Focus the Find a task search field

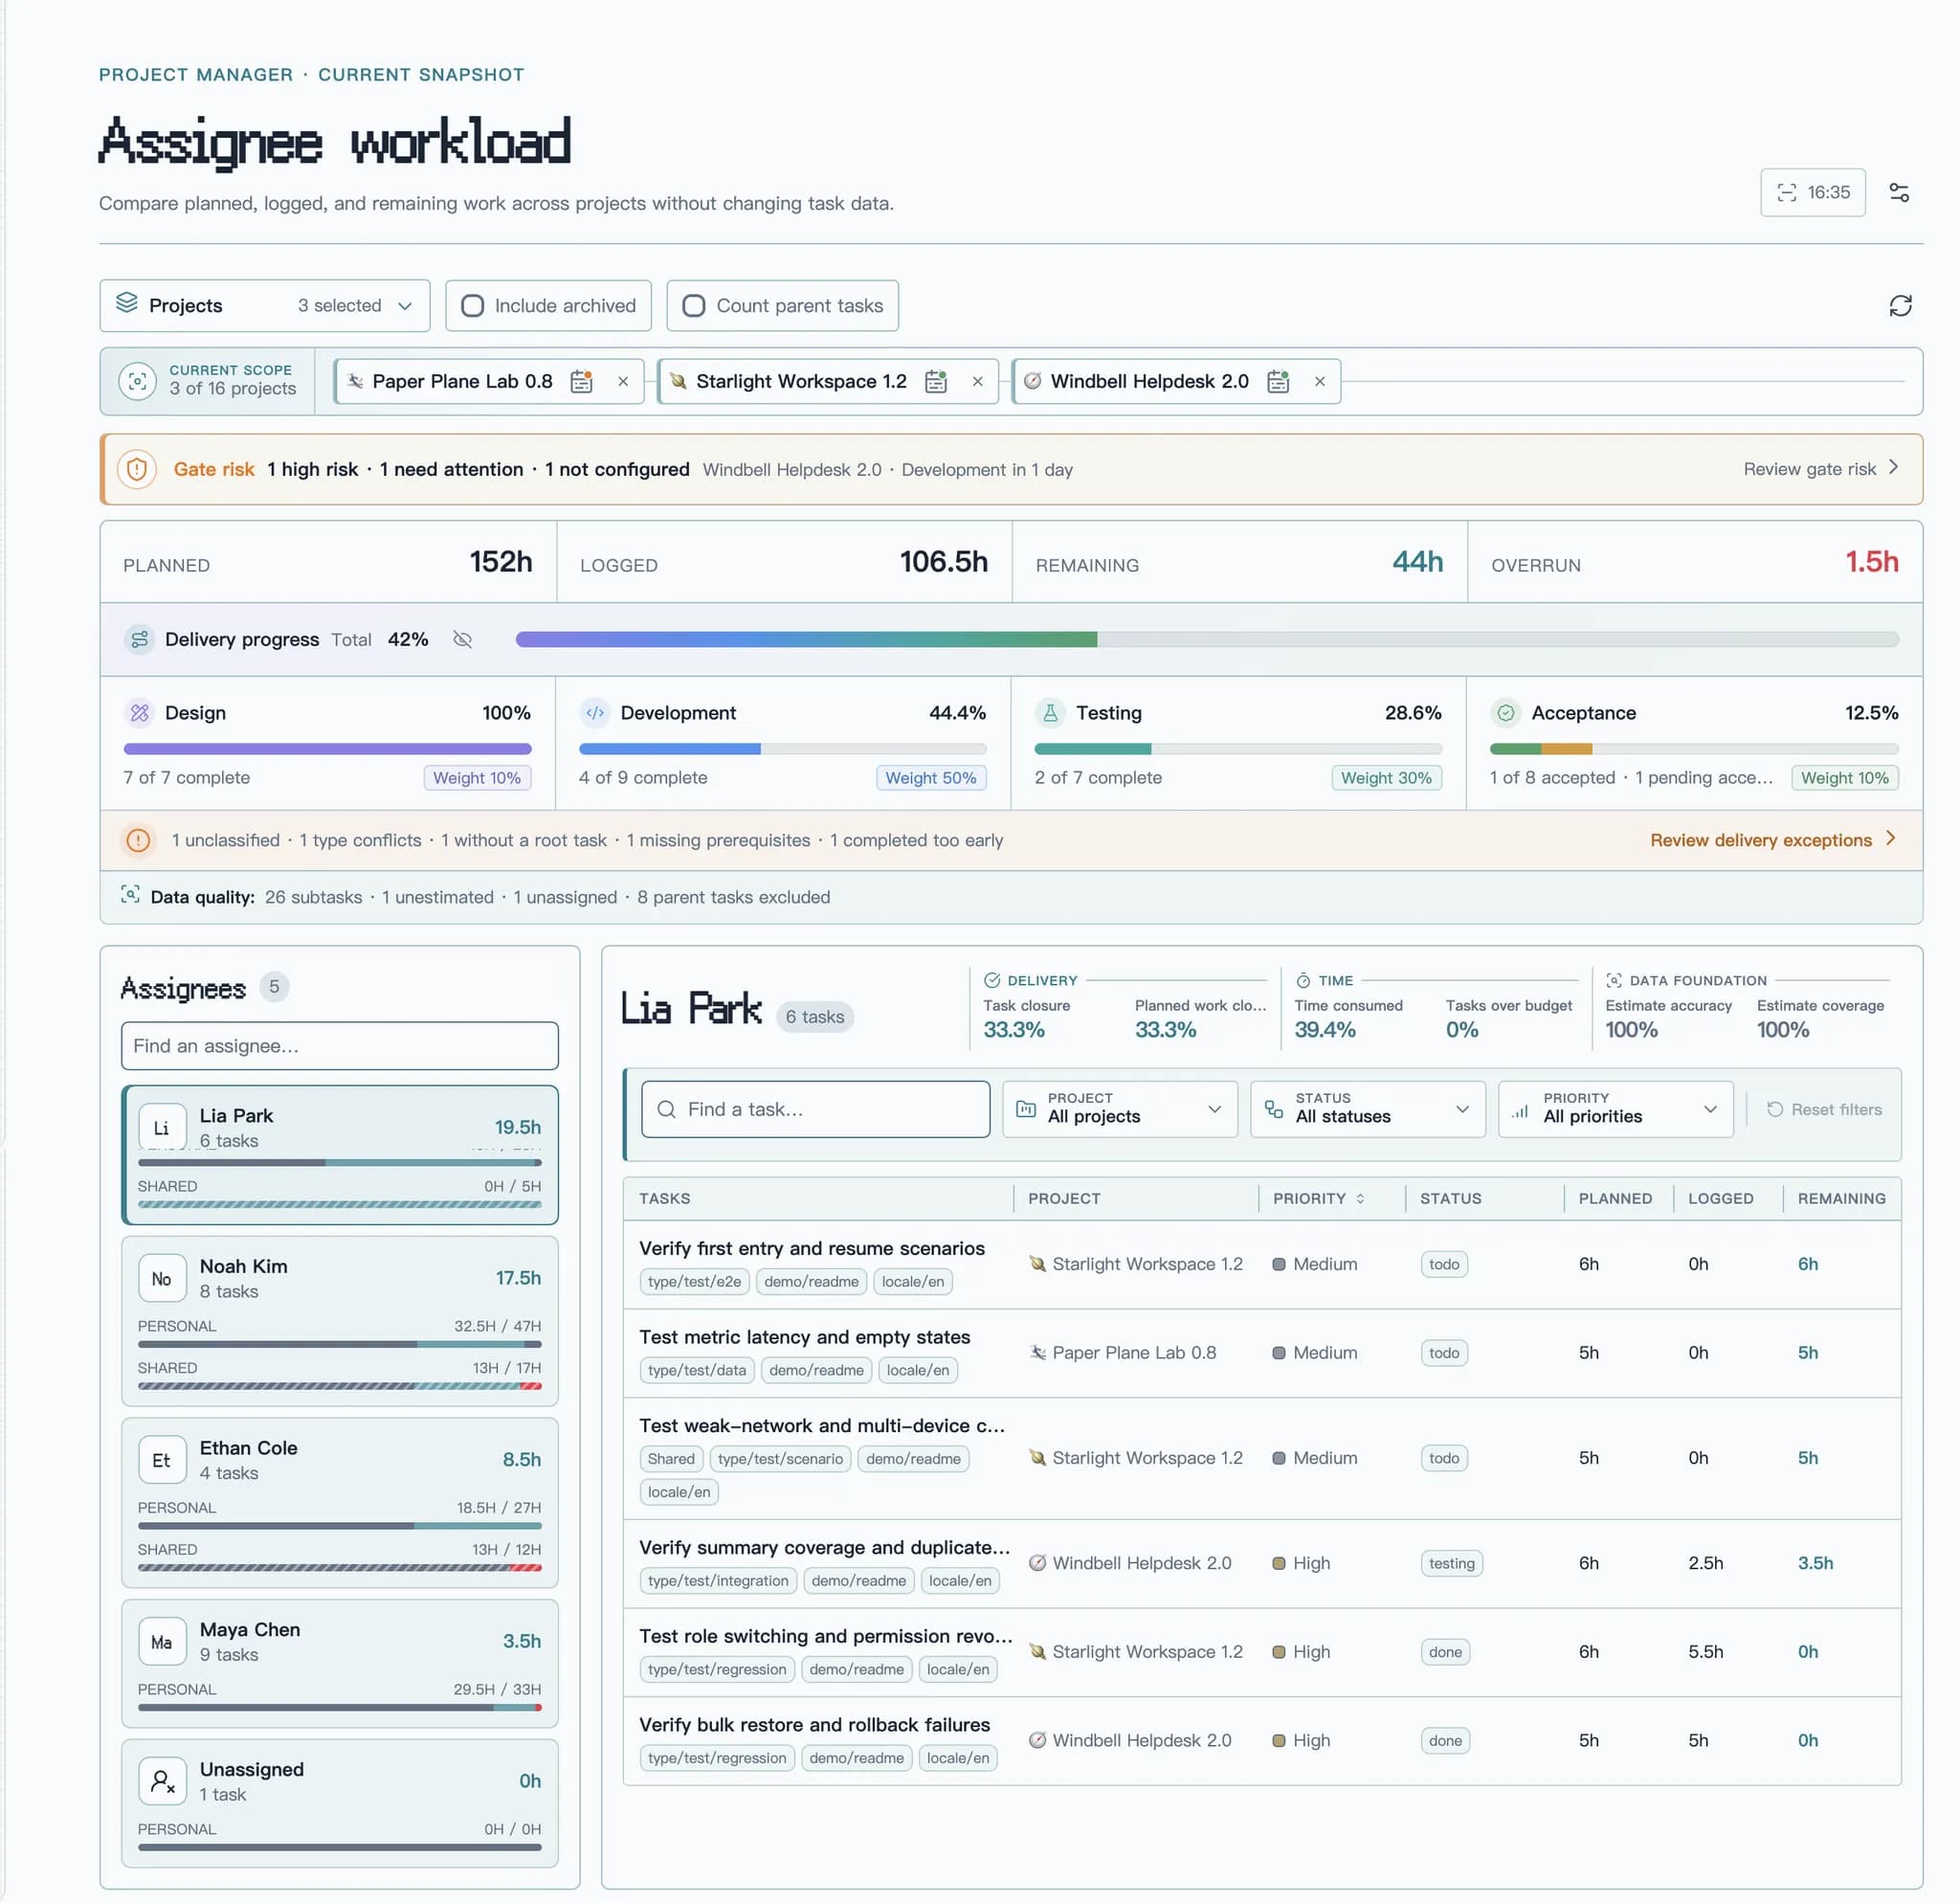(x=815, y=1108)
